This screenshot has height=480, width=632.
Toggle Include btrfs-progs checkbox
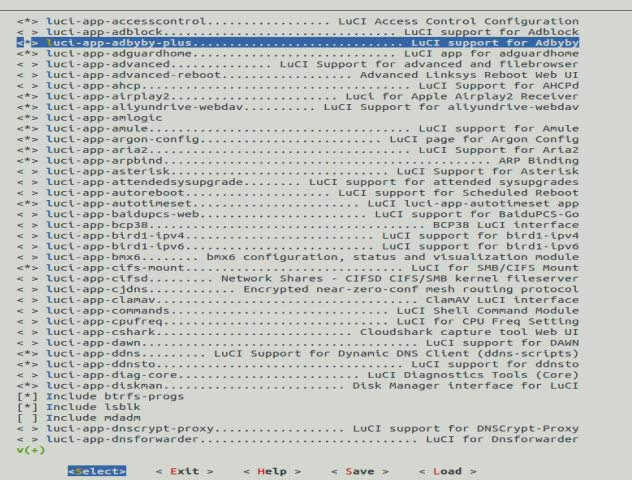click(27, 397)
